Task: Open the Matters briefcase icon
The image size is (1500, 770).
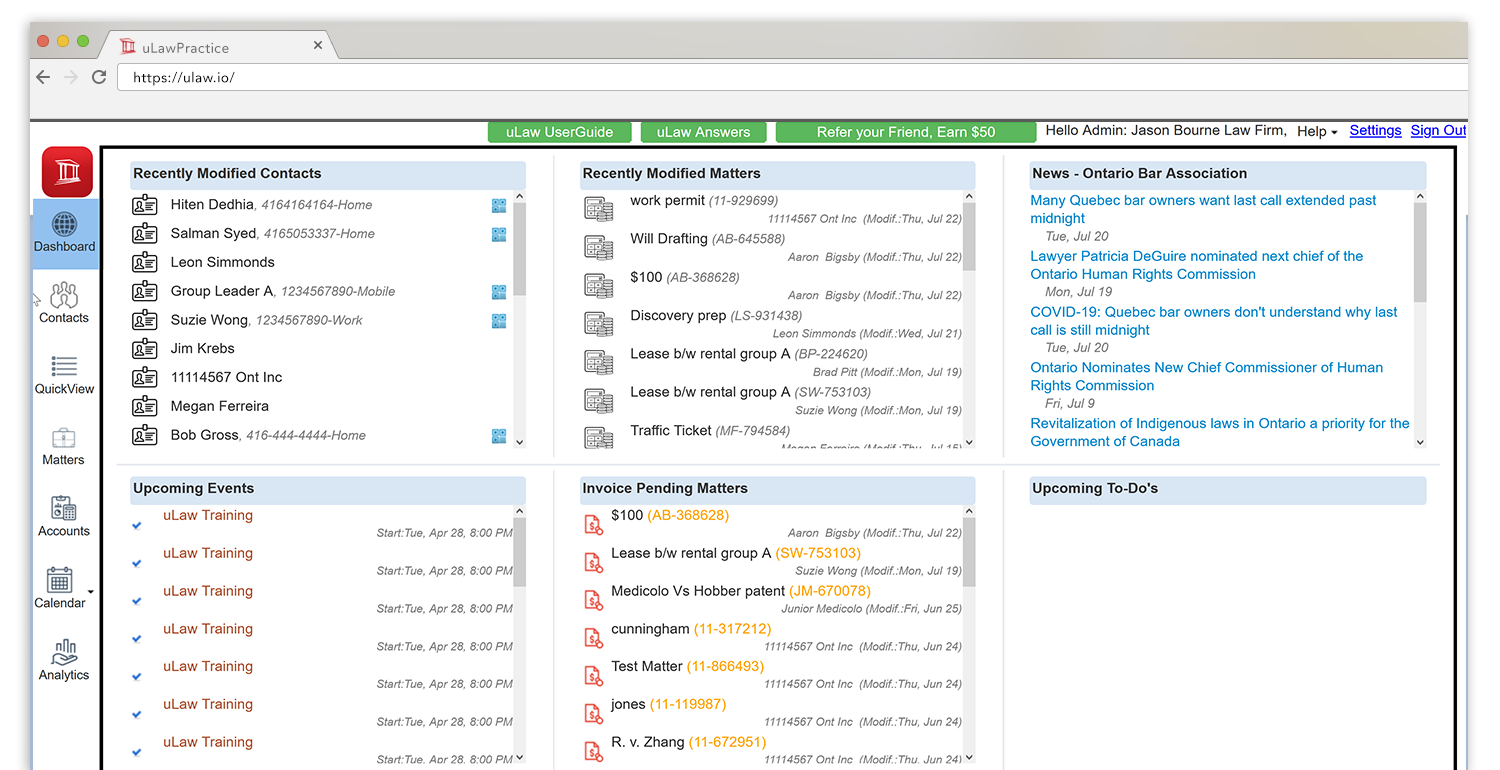Action: 64,438
